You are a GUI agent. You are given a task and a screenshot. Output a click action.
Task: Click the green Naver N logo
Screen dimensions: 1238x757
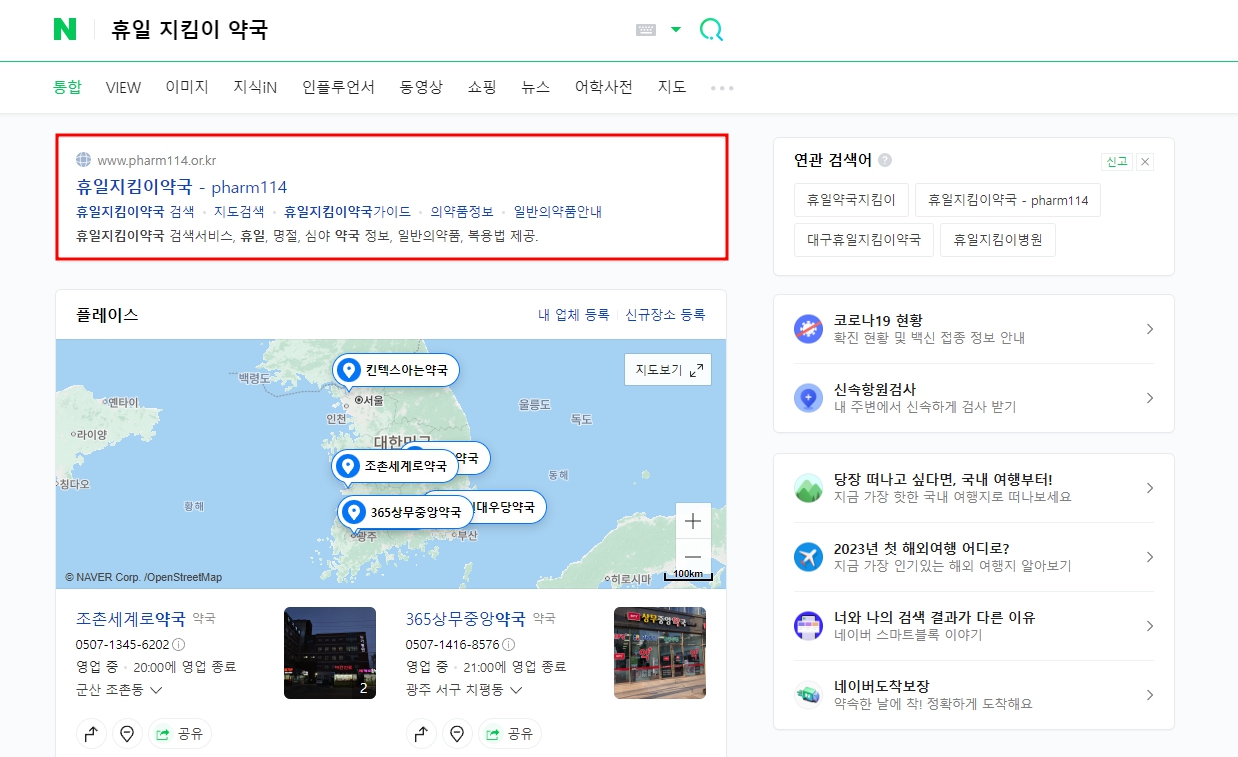click(65, 30)
